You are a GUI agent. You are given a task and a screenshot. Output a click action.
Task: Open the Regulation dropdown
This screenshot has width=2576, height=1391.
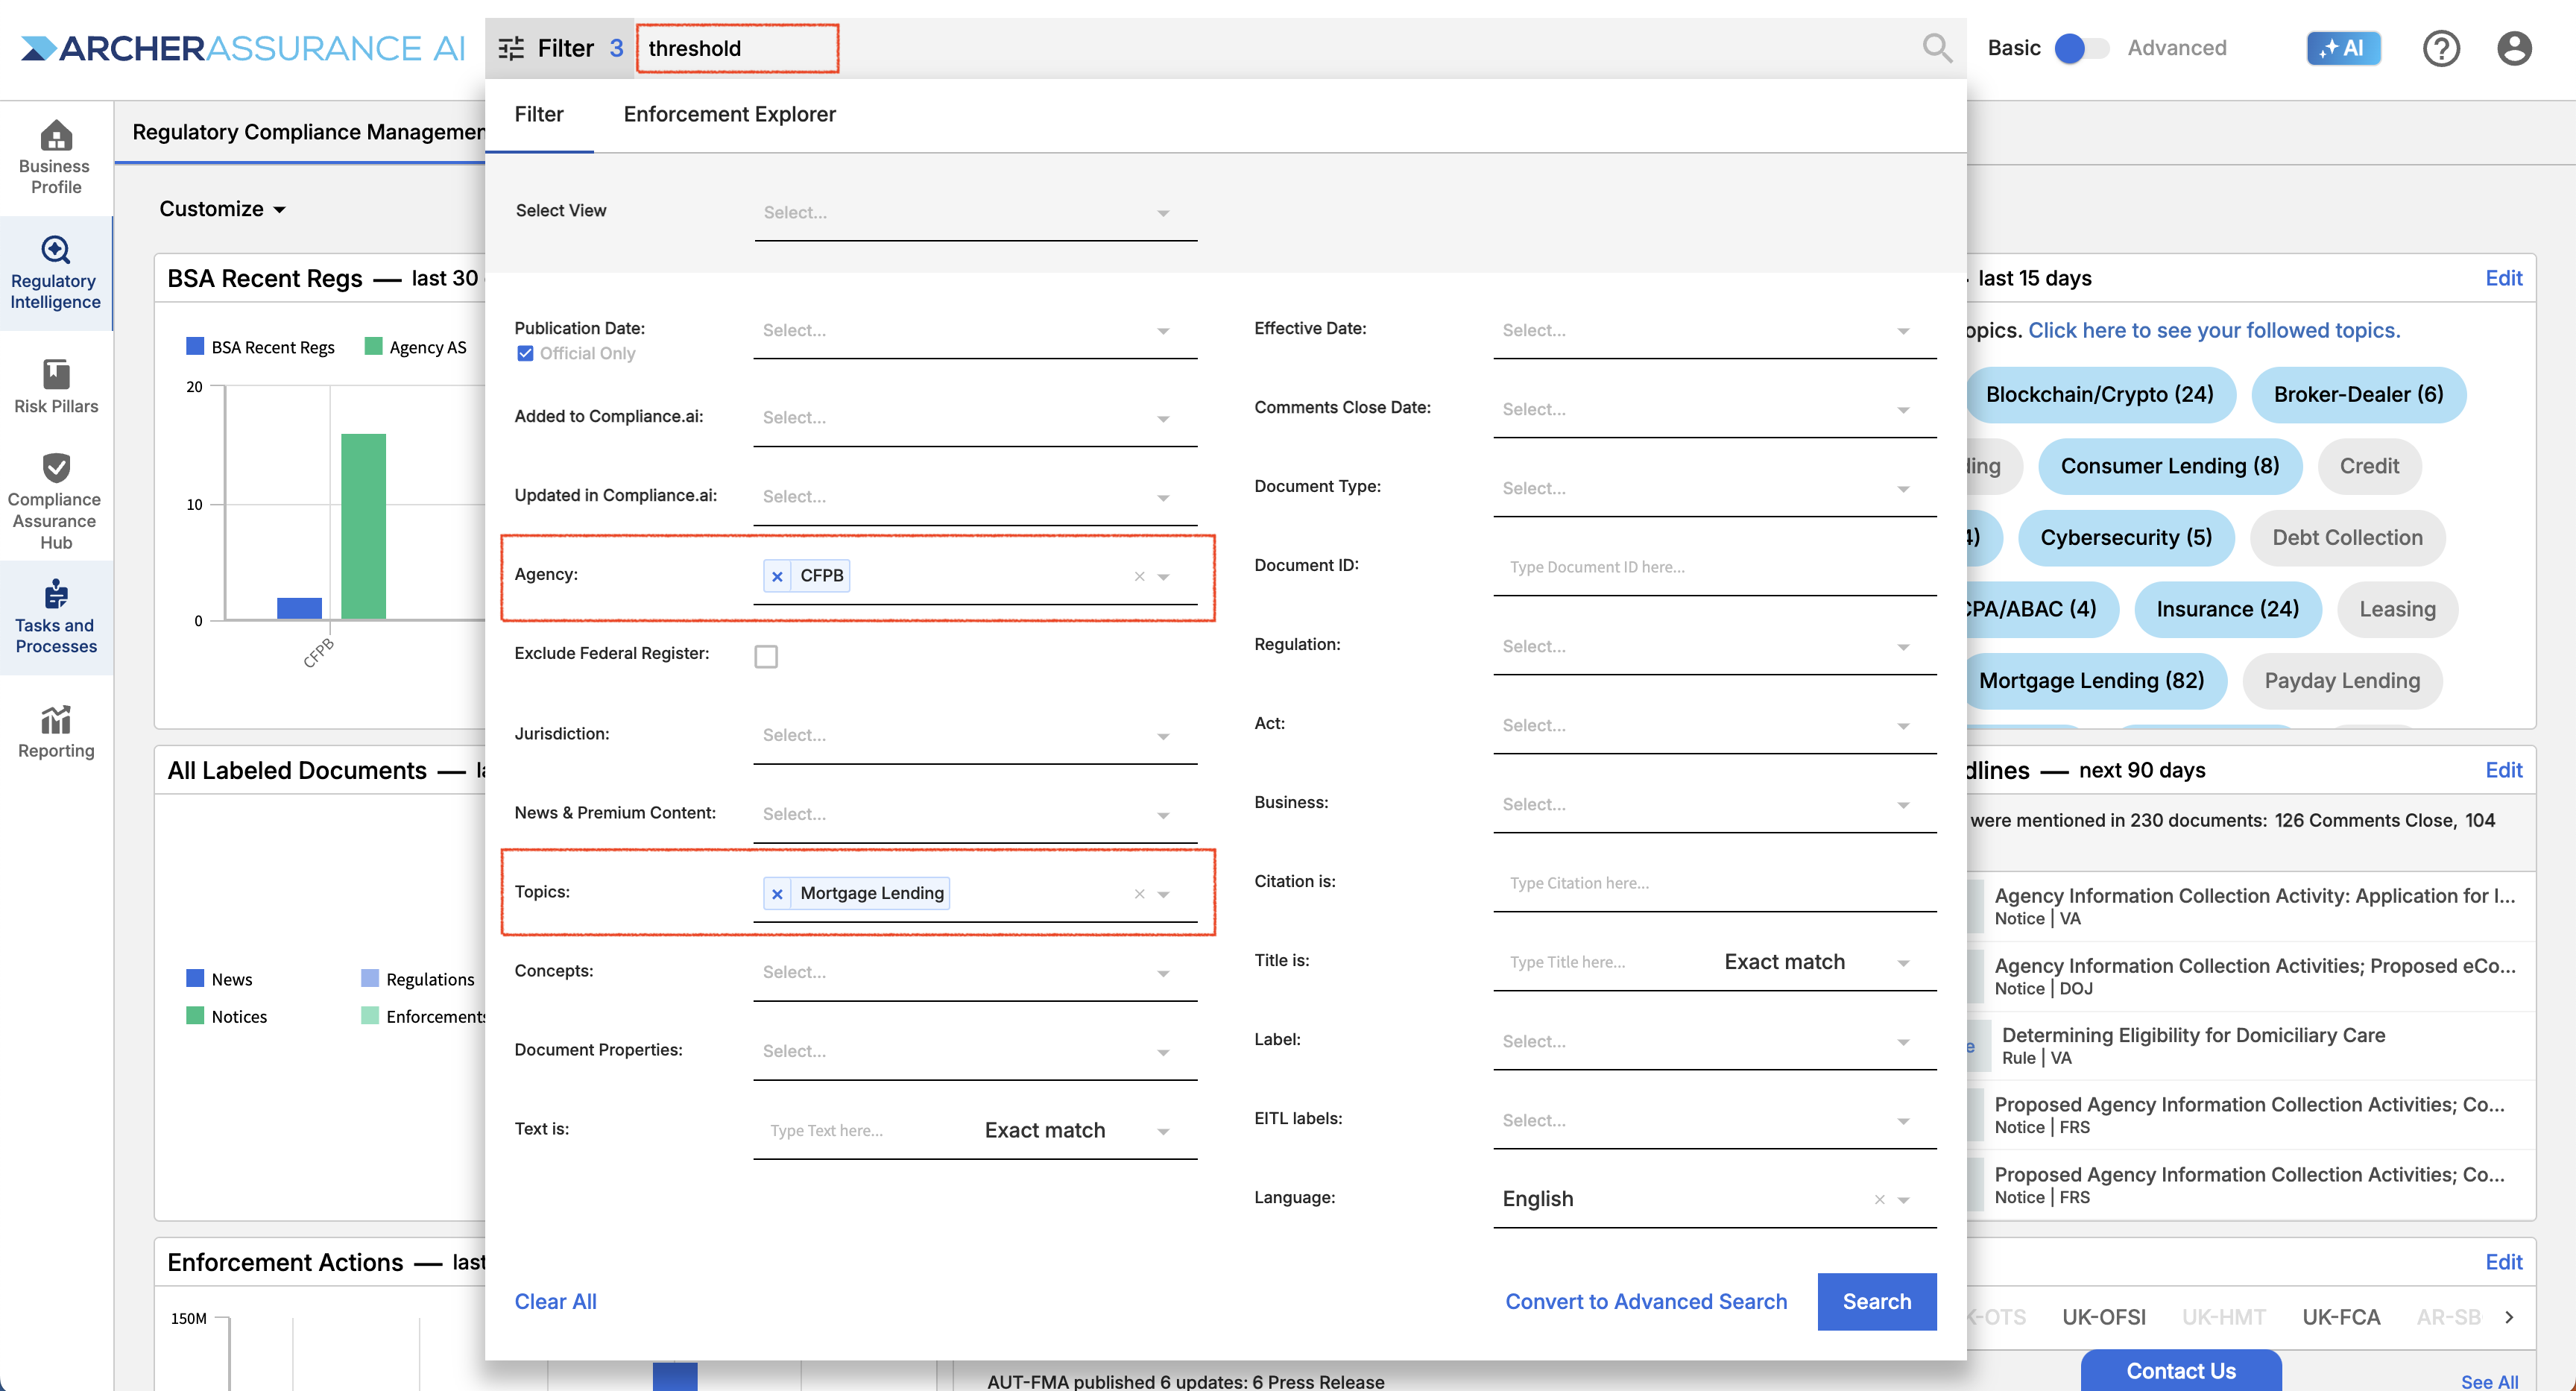click(1715, 646)
